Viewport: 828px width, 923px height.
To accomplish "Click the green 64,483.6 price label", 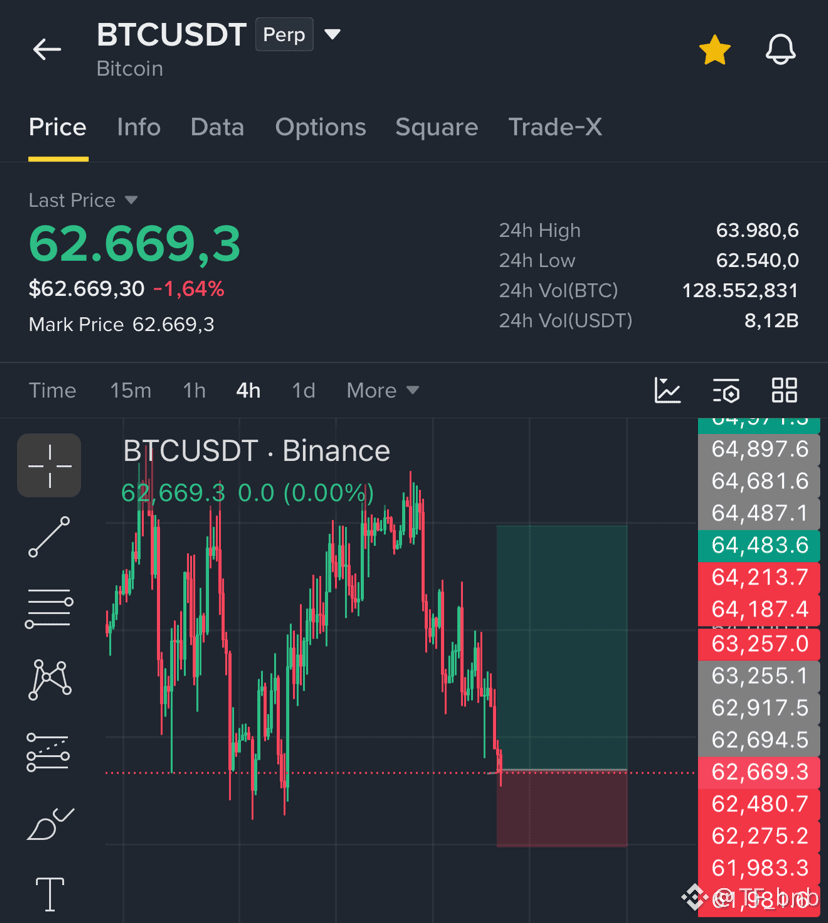I will [x=759, y=546].
